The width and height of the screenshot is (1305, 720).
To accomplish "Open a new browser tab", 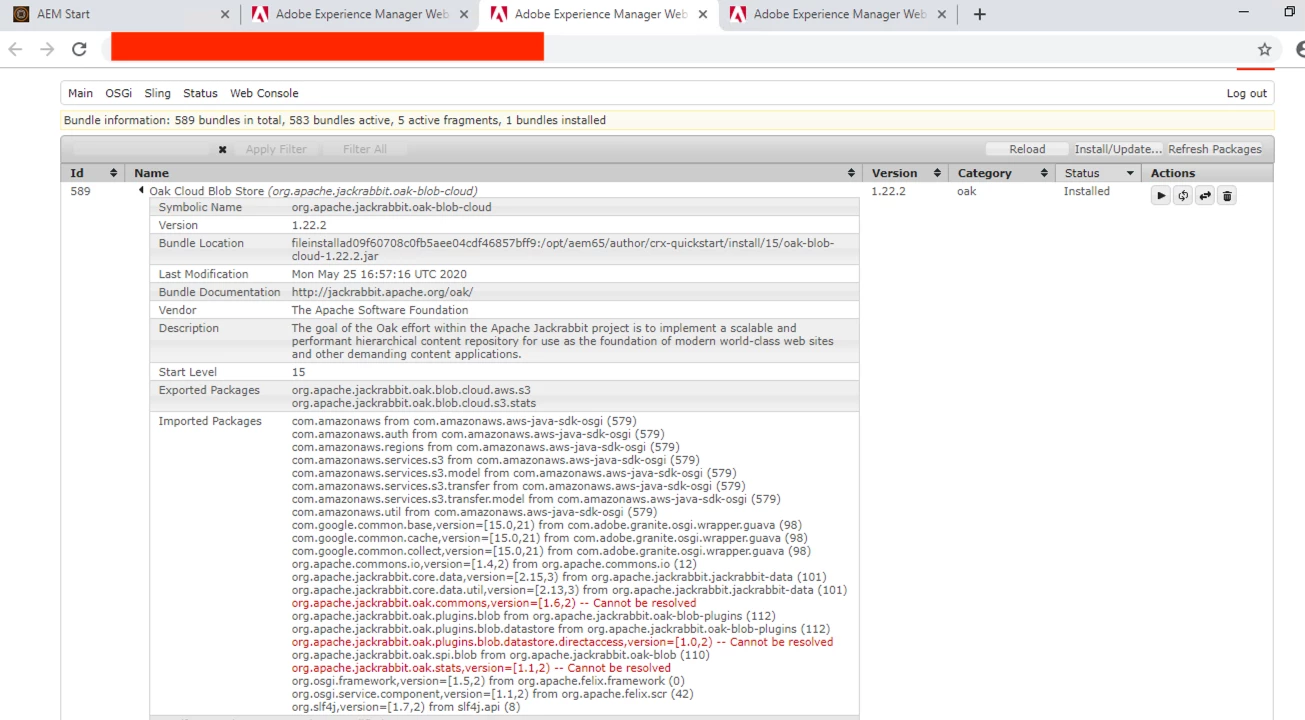I will click(979, 14).
